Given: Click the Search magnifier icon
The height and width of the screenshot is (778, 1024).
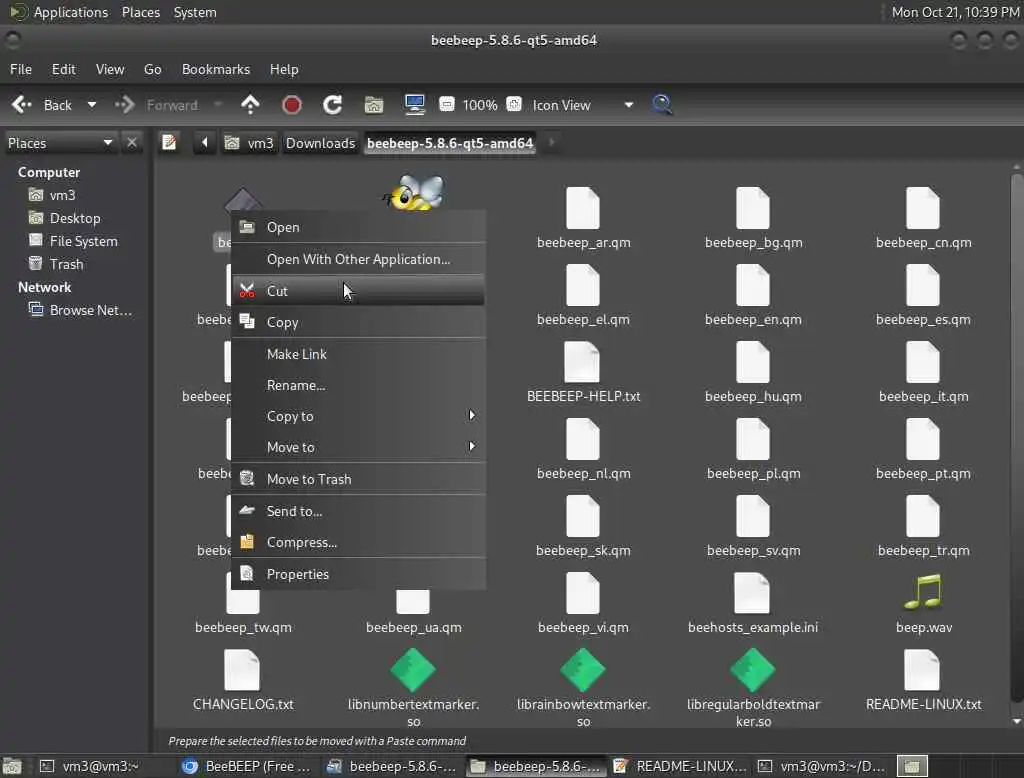Looking at the screenshot, I should tap(662, 105).
